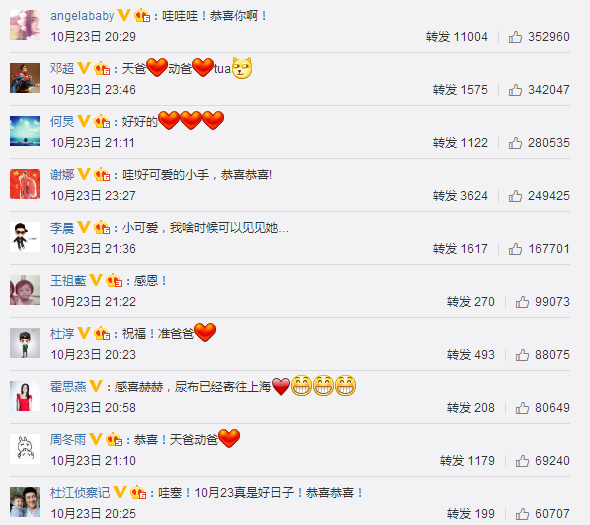This screenshot has width=590, height=525.
Task: Like 杜江侦察记's comment showing 60707
Action: click(522, 514)
